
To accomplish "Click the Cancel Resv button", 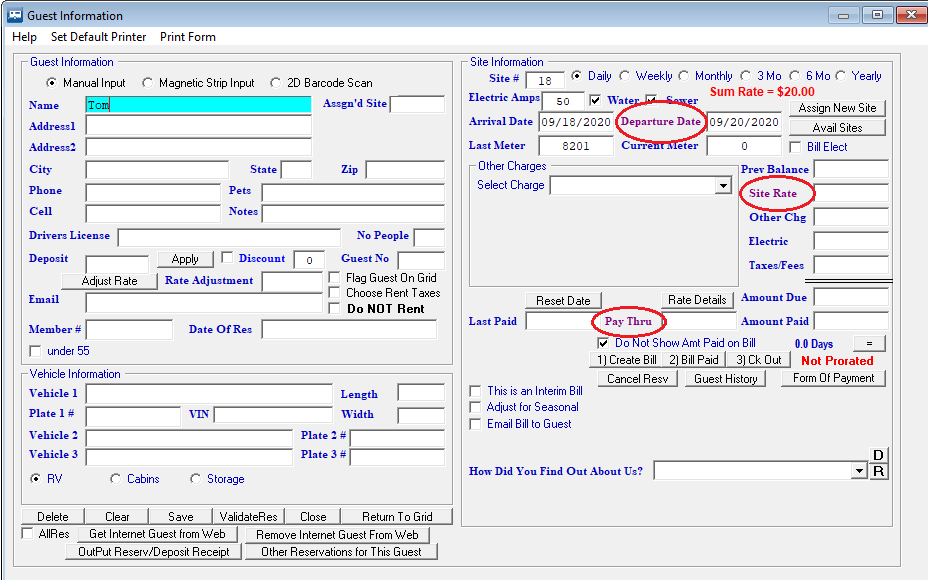I will point(637,379).
